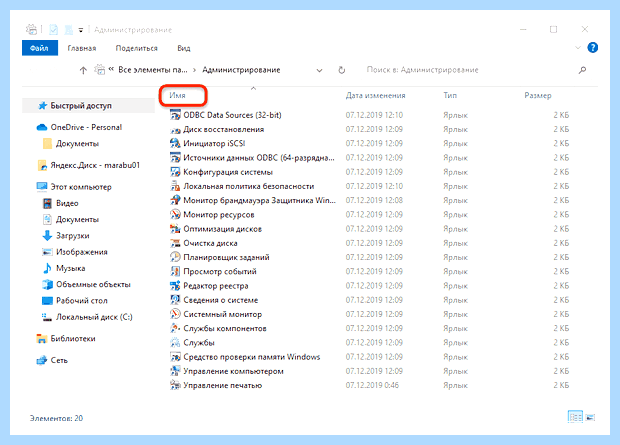This screenshot has width=620, height=445.
Task: Select Этот компьютер in navigation pane
Action: pos(81,187)
